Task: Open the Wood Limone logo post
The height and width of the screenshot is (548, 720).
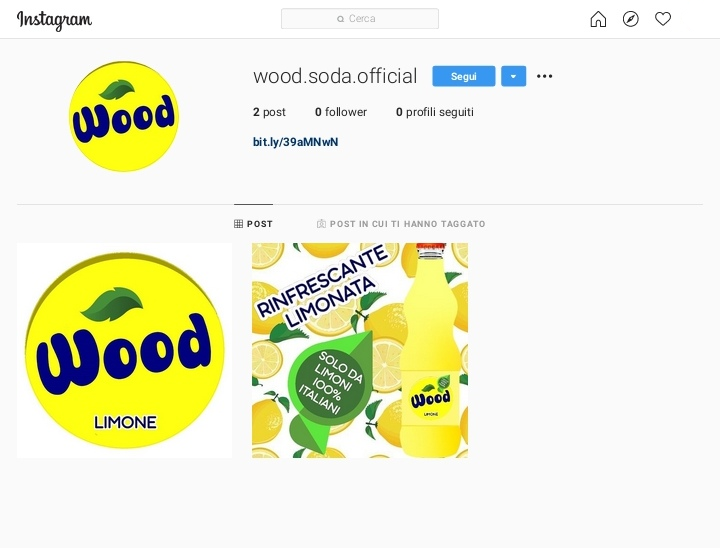Action: click(x=124, y=350)
